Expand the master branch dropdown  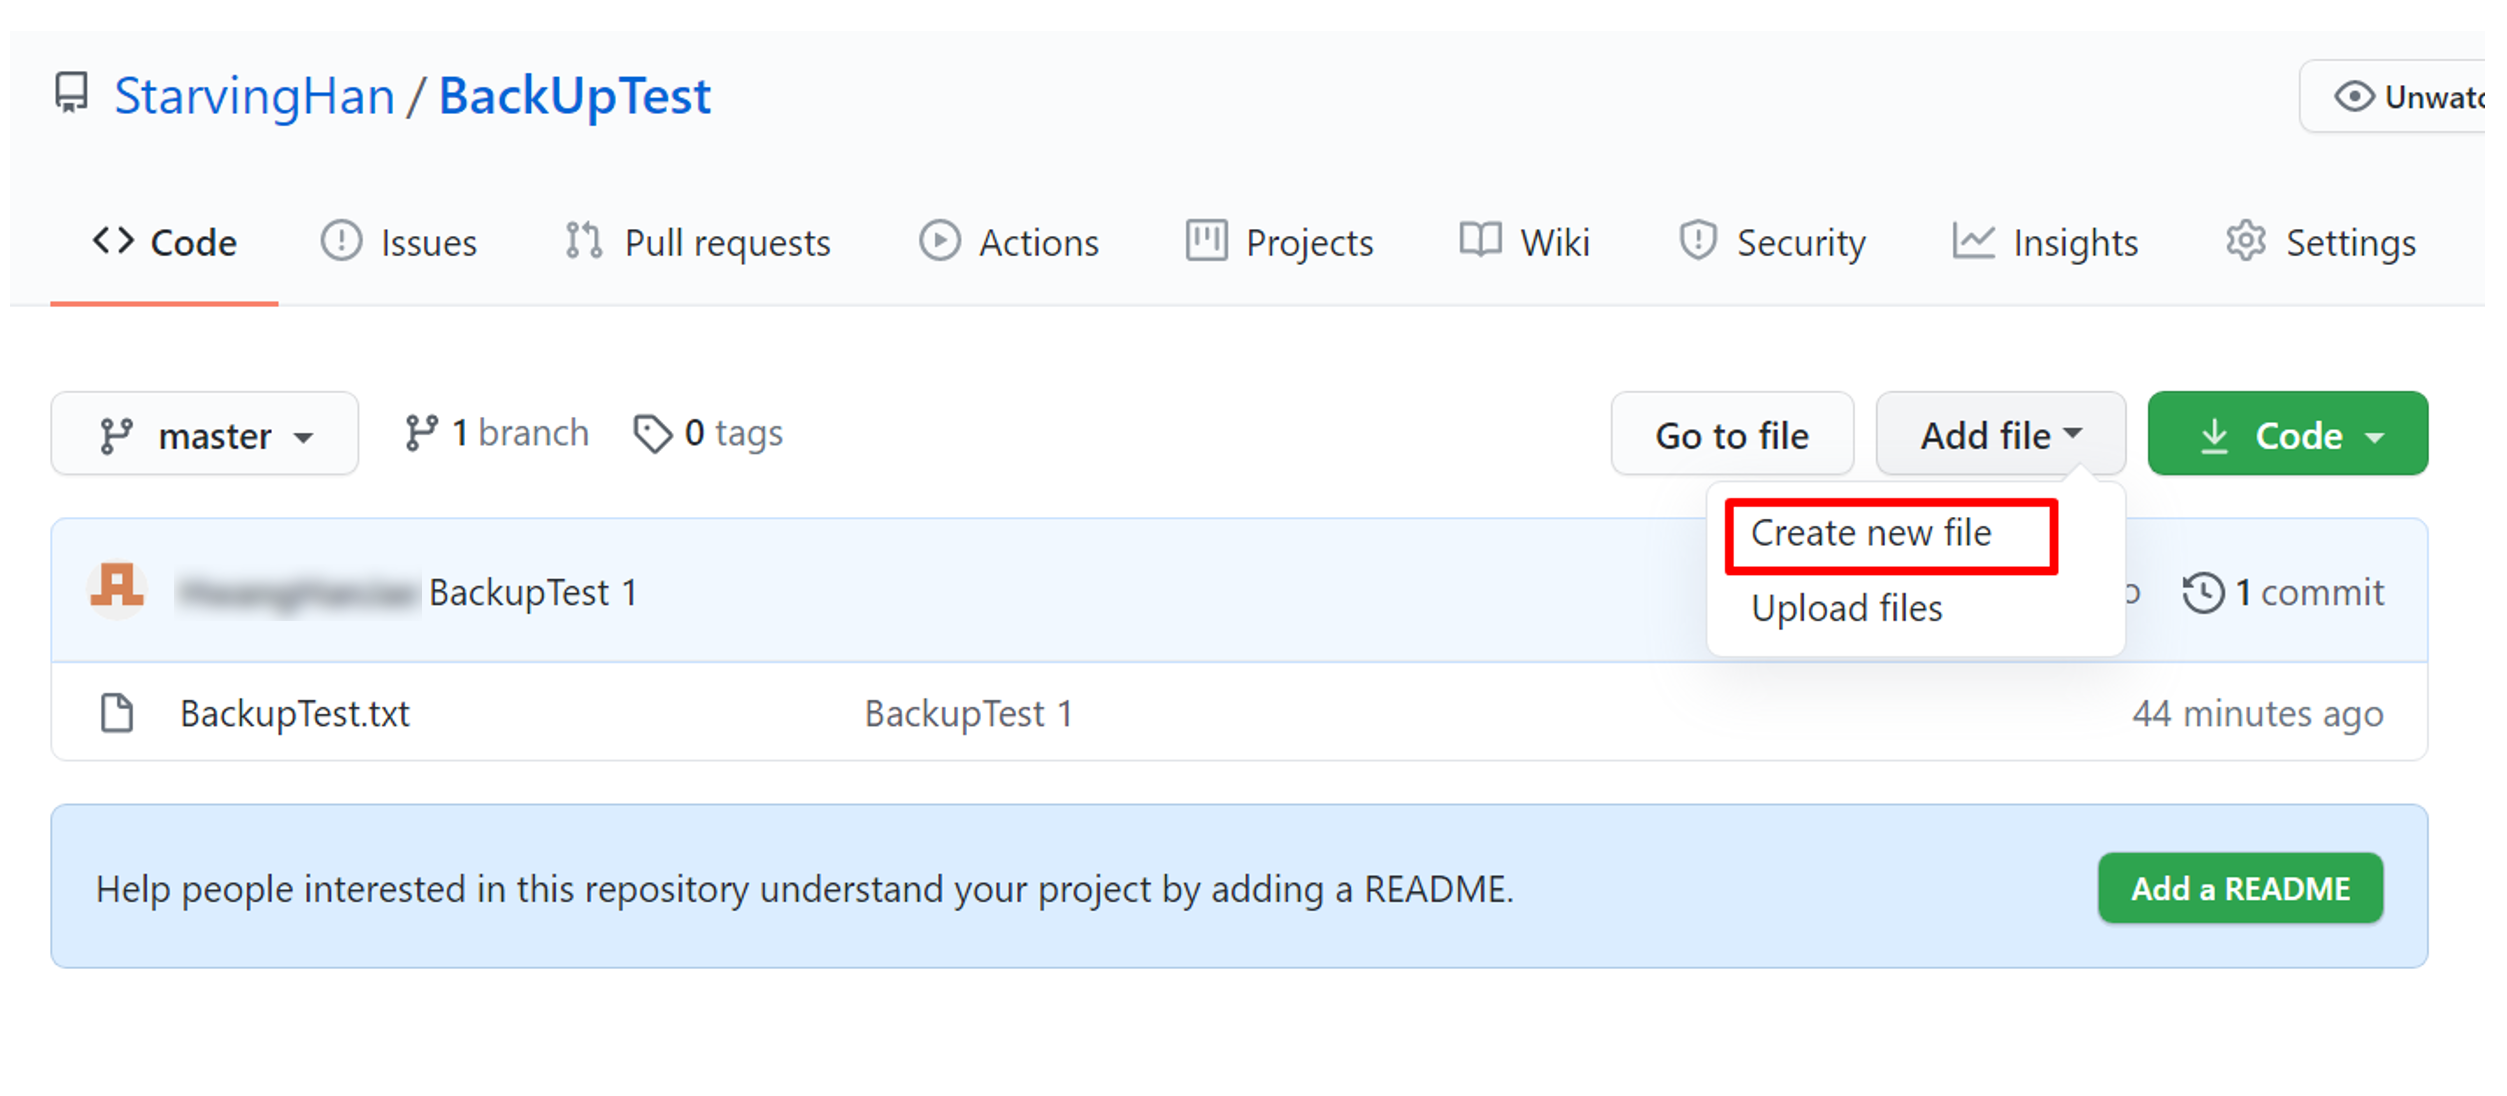pyautogui.click(x=205, y=435)
